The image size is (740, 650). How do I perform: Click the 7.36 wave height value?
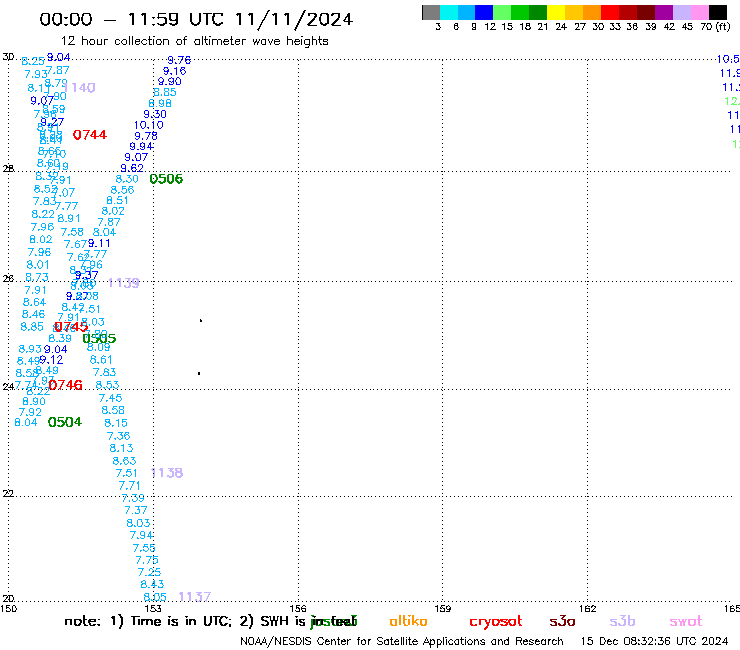tap(118, 436)
